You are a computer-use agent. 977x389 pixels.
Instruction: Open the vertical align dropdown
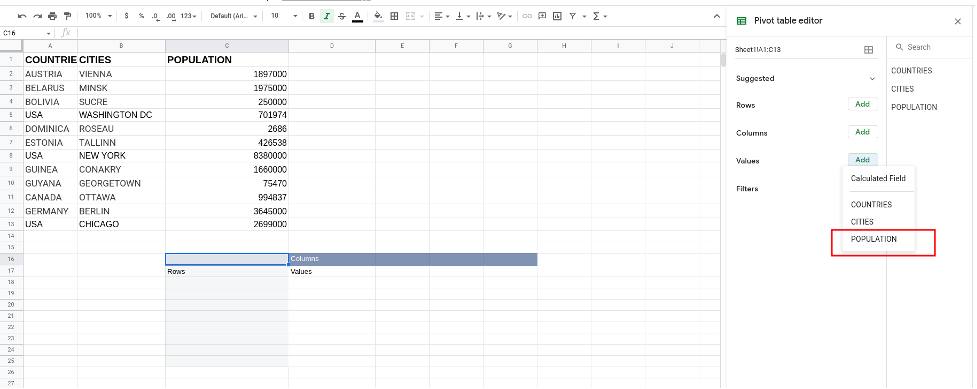tap(462, 16)
